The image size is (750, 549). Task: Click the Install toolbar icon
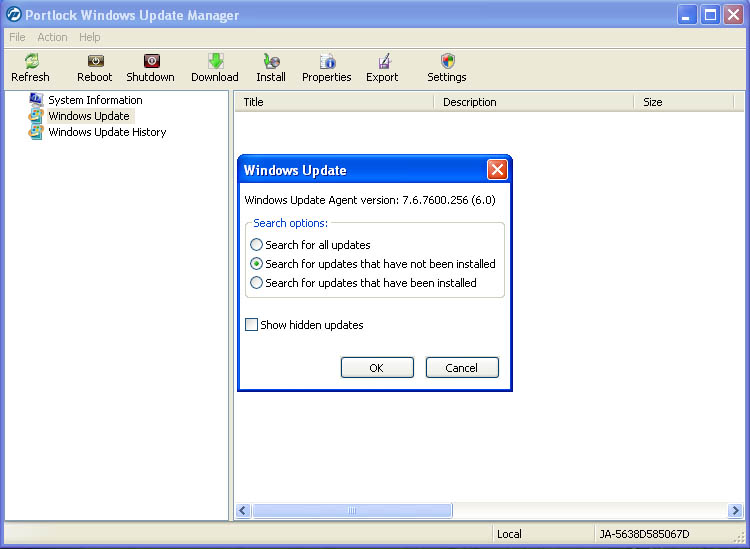click(272, 61)
